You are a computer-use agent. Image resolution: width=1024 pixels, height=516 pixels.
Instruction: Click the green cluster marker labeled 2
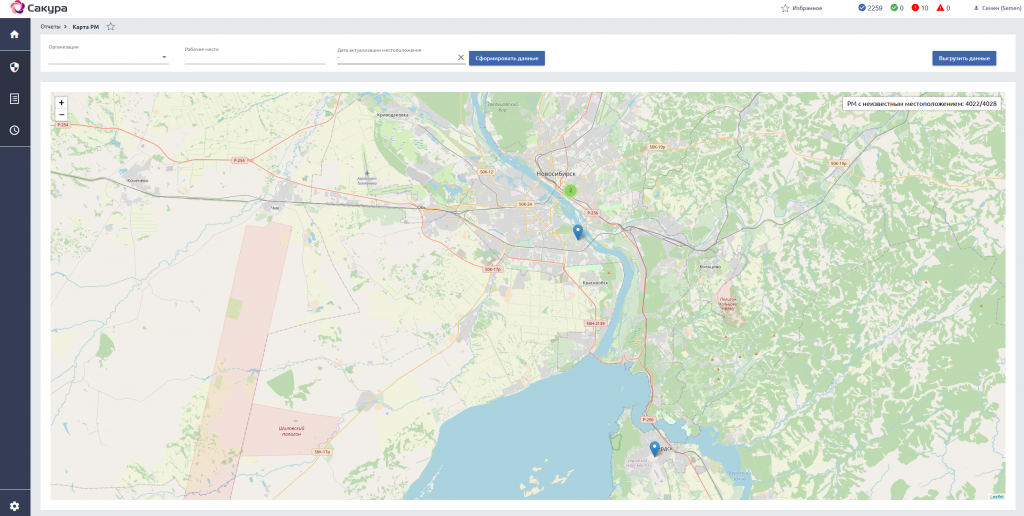click(x=570, y=191)
